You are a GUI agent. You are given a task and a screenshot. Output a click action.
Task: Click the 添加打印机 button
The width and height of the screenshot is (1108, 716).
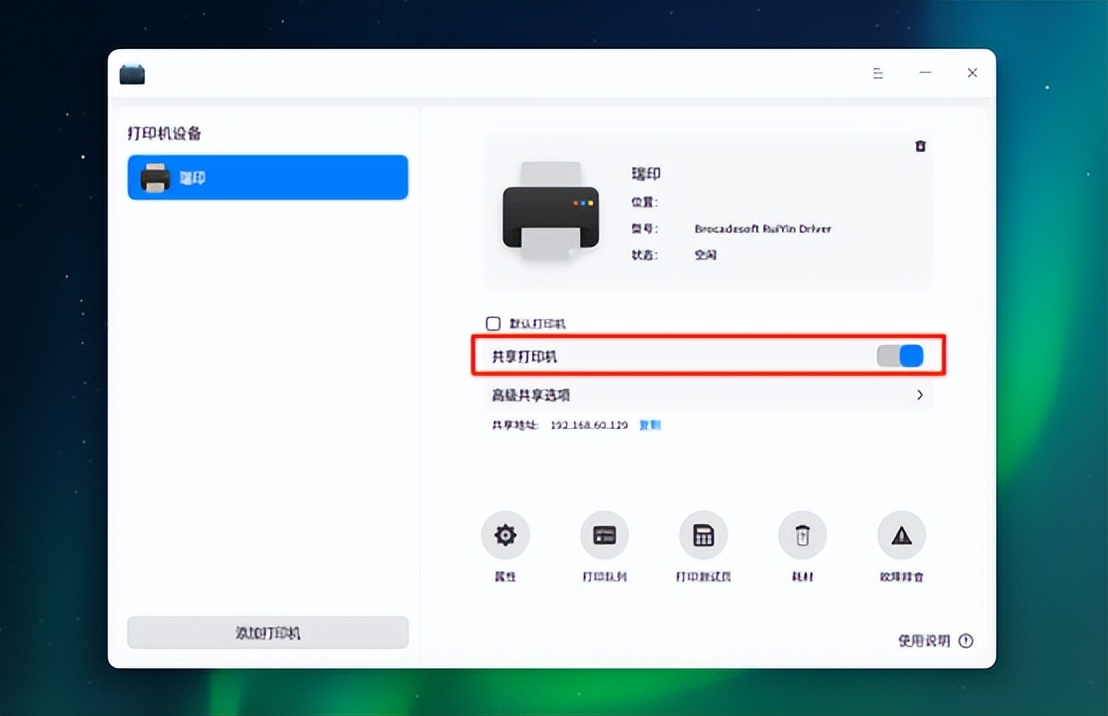point(267,632)
